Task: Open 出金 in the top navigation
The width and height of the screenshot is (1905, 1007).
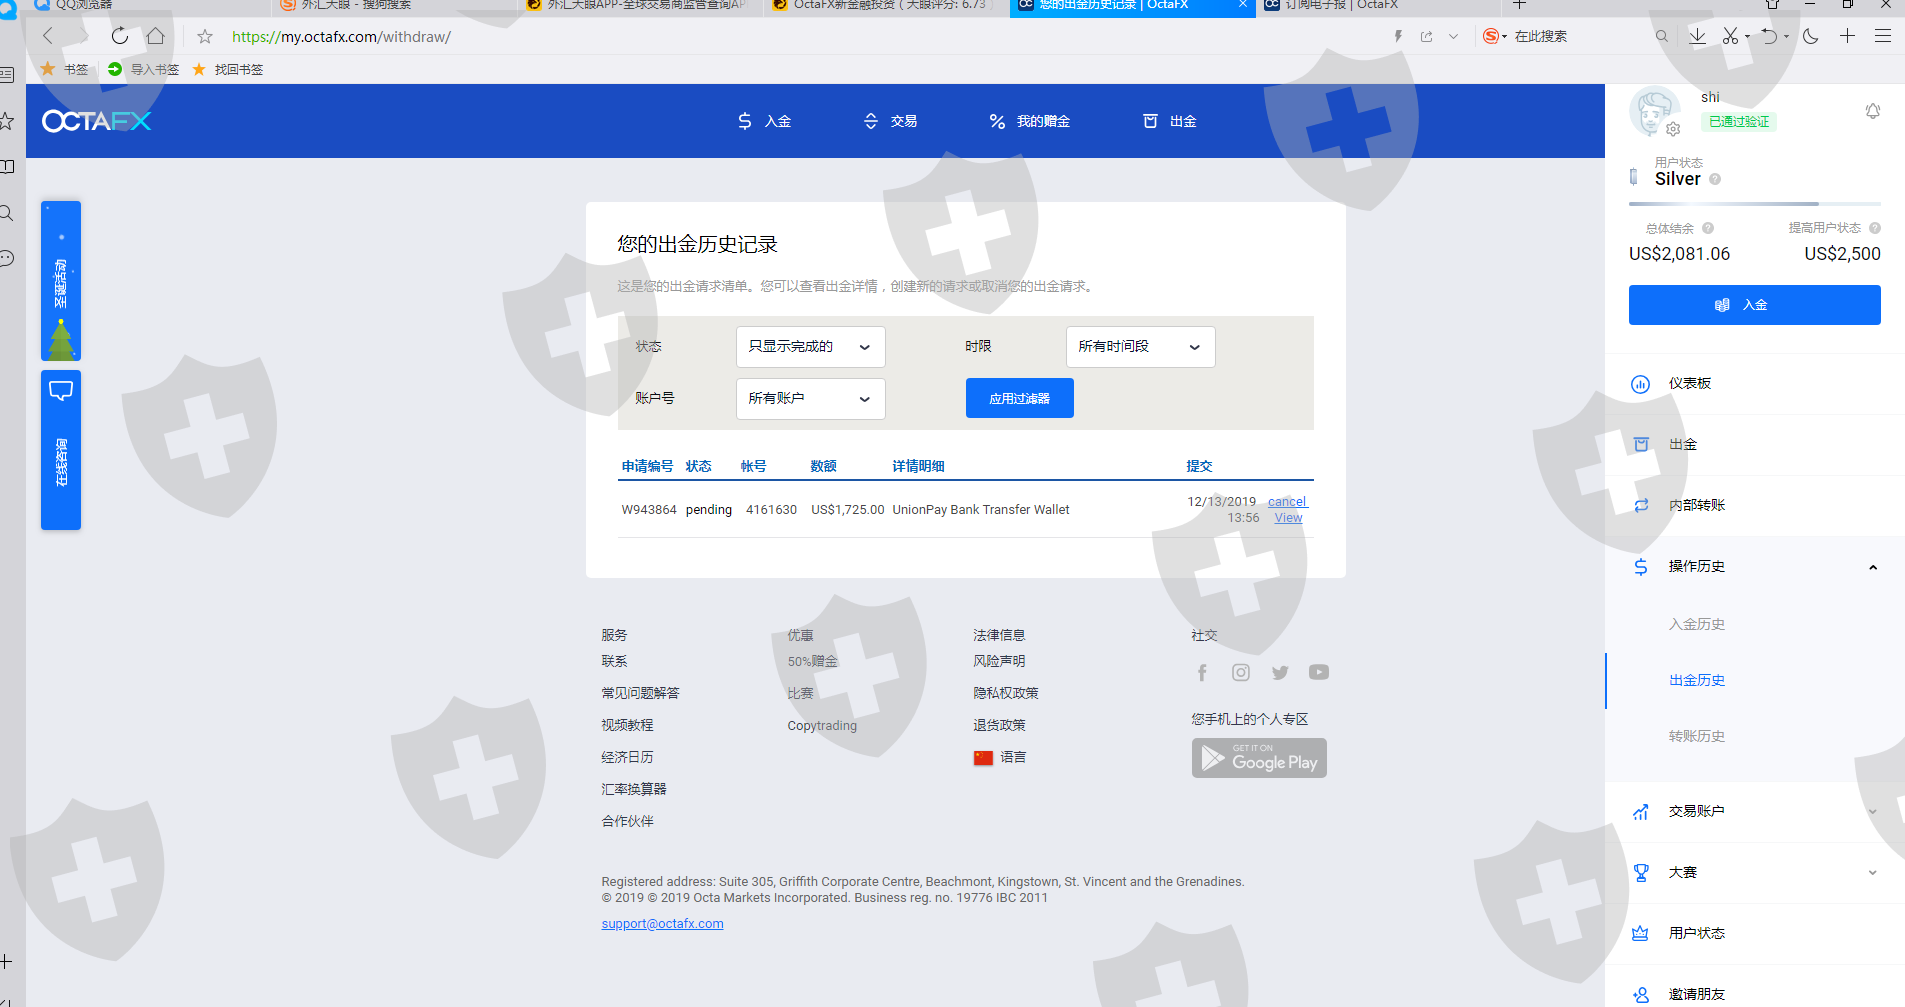Action: click(x=1170, y=121)
